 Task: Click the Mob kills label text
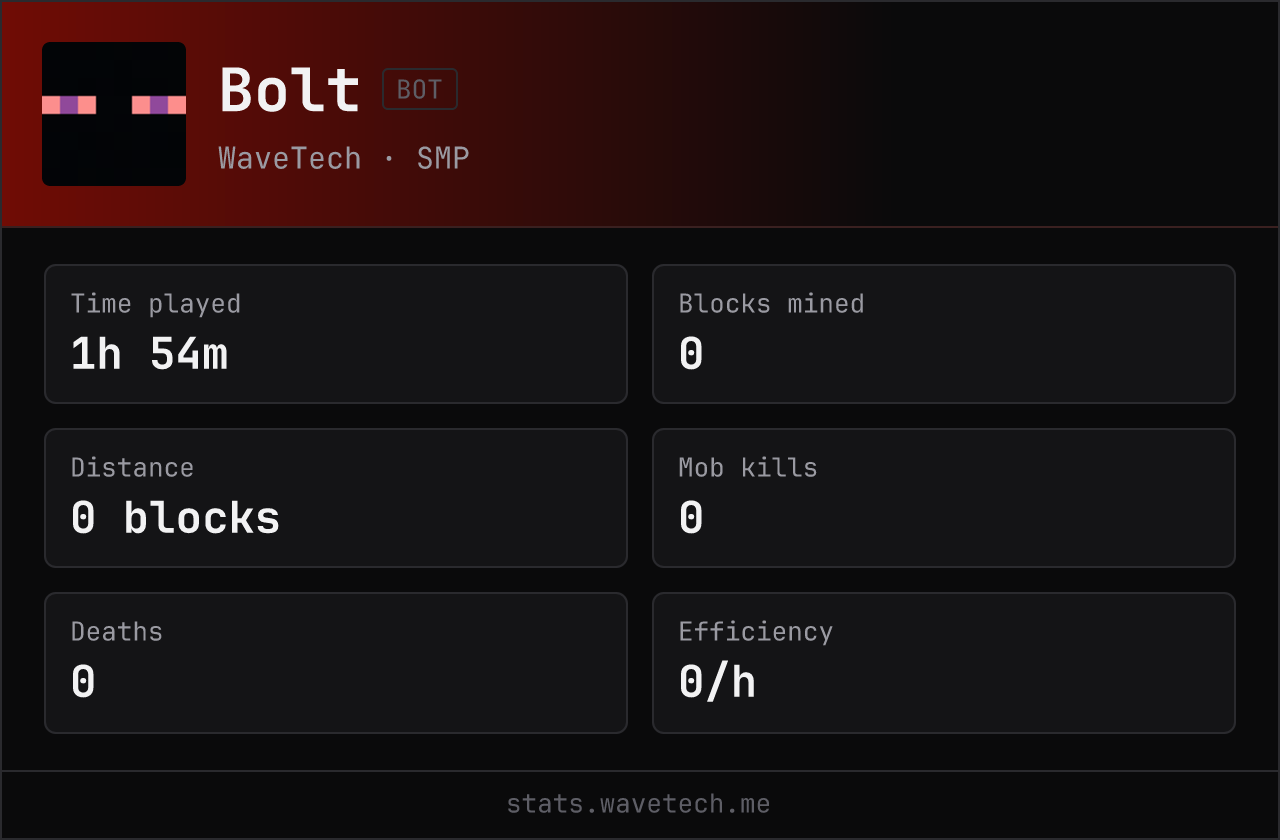point(748,468)
